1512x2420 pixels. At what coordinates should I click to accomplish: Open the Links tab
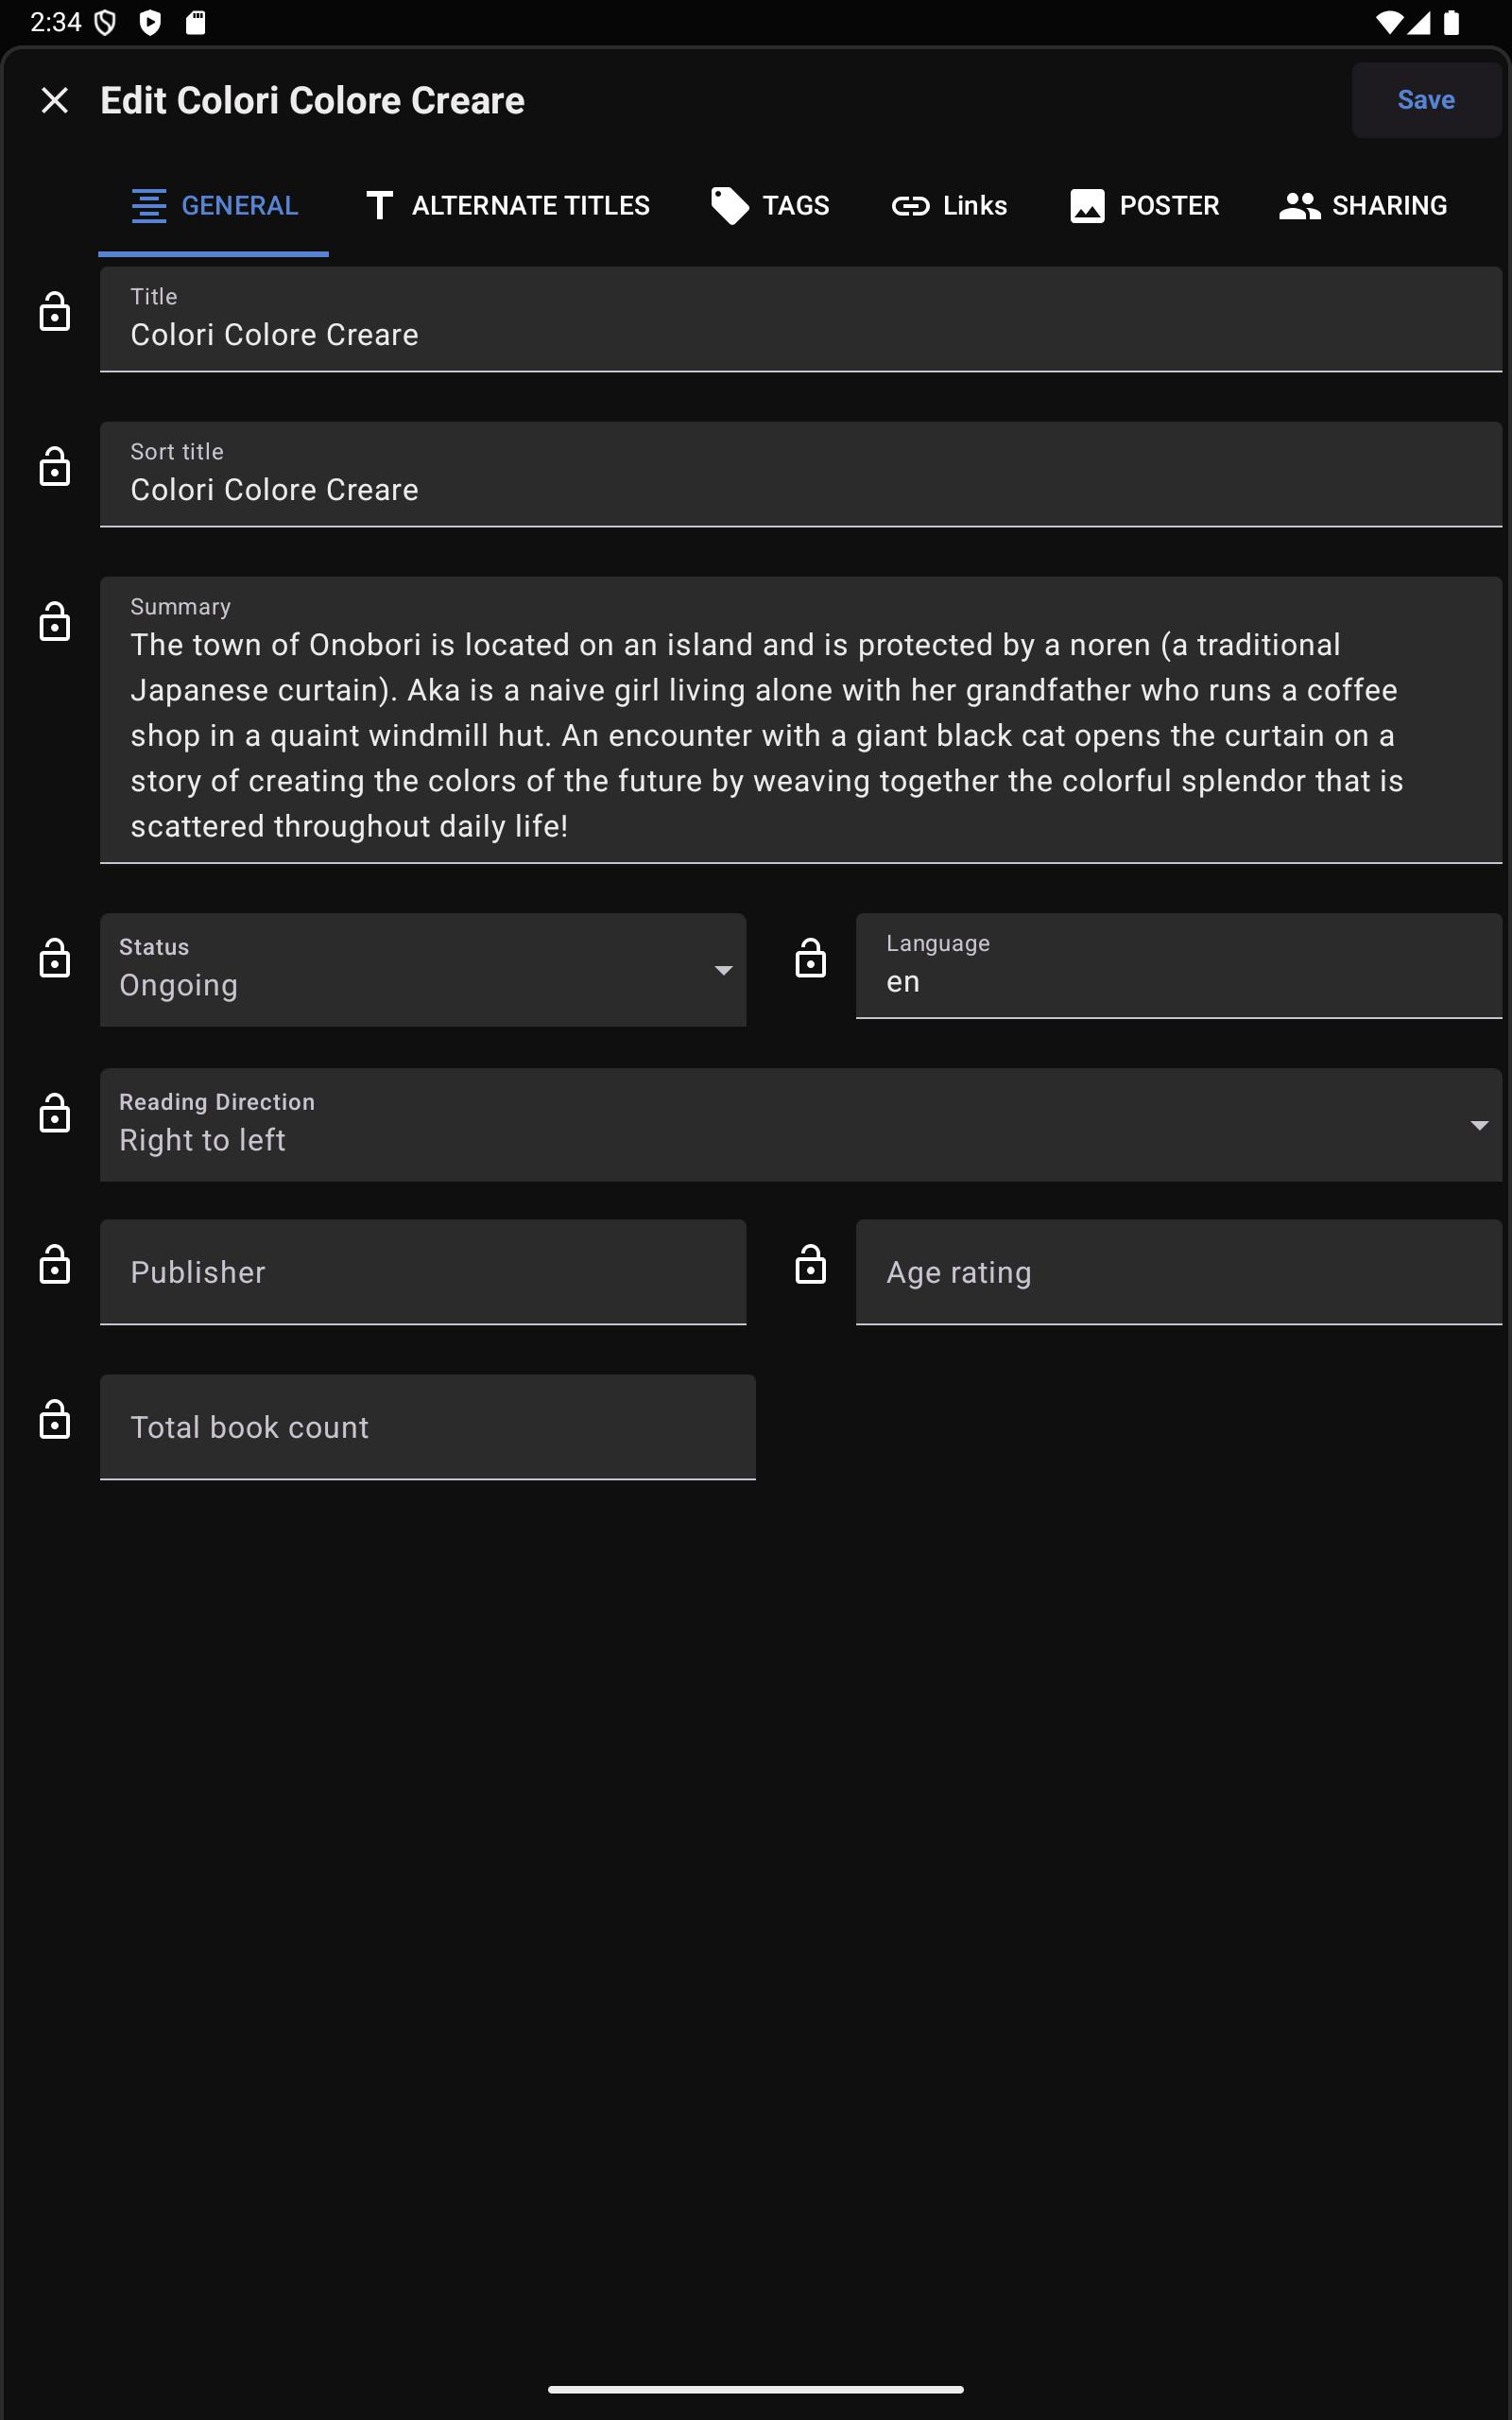tap(949, 206)
